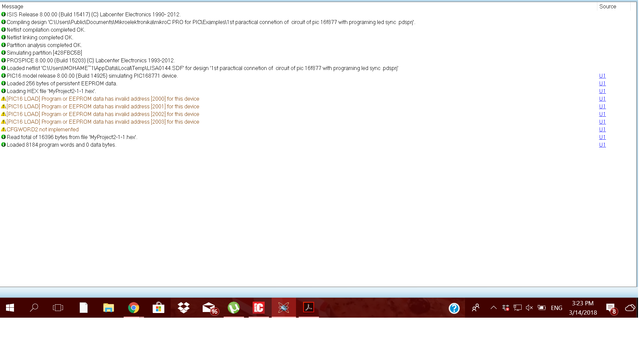
Task: Select the Loaded netlist LISA0144.SDF line
Action: (x=202, y=68)
